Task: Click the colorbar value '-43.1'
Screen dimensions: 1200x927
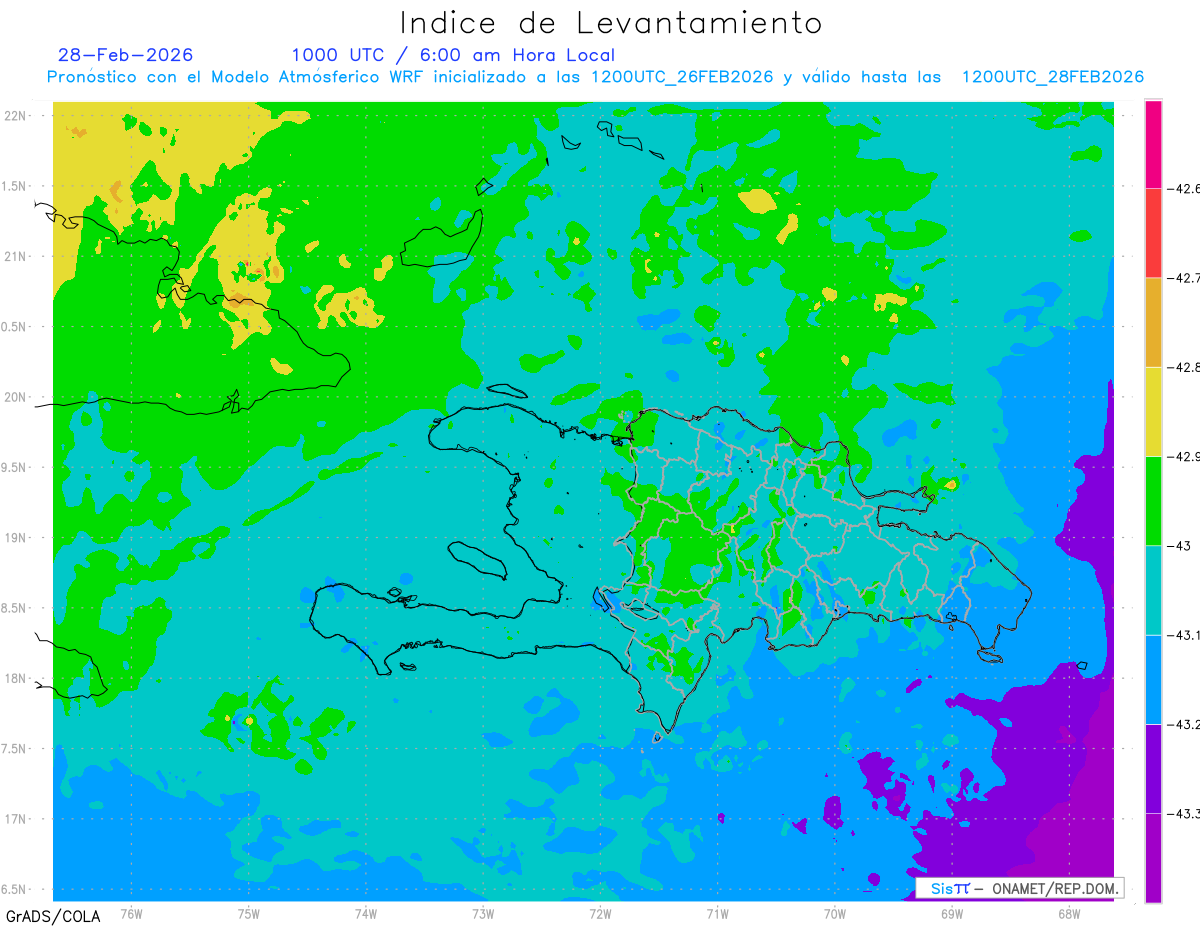Action: pyautogui.click(x=1184, y=635)
